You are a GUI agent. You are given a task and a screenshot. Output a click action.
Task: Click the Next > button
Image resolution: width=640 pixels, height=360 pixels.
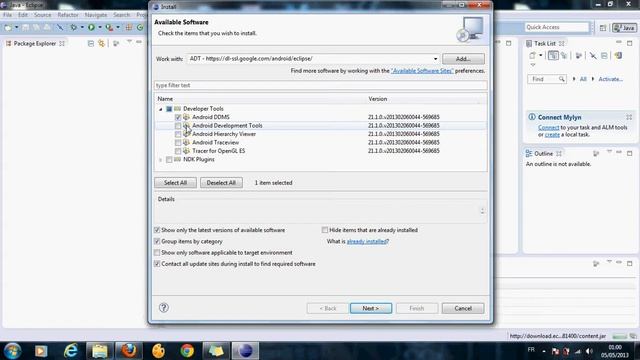(371, 308)
